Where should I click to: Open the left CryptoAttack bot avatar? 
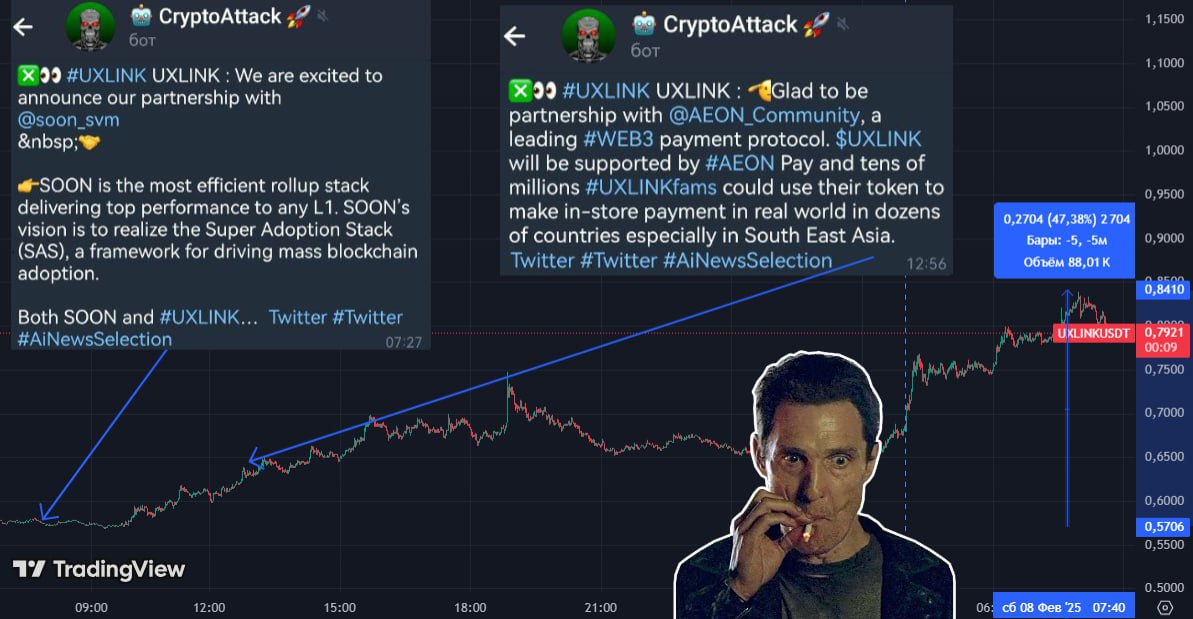(x=91, y=27)
